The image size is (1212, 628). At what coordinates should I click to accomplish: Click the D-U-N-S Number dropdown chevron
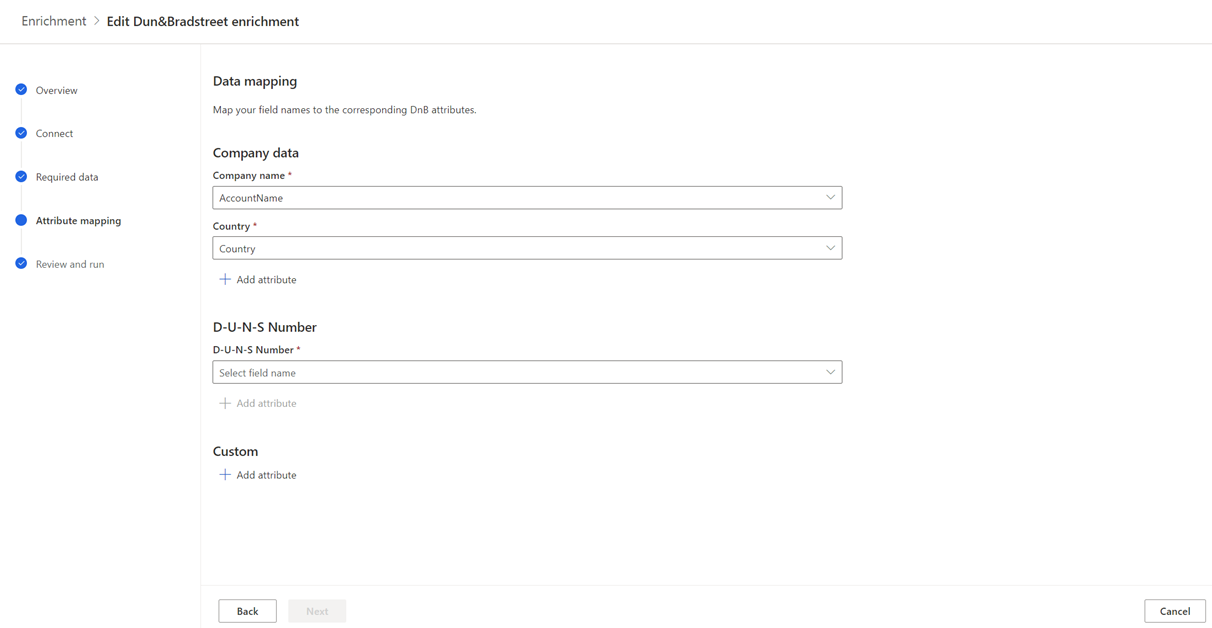pyautogui.click(x=830, y=372)
